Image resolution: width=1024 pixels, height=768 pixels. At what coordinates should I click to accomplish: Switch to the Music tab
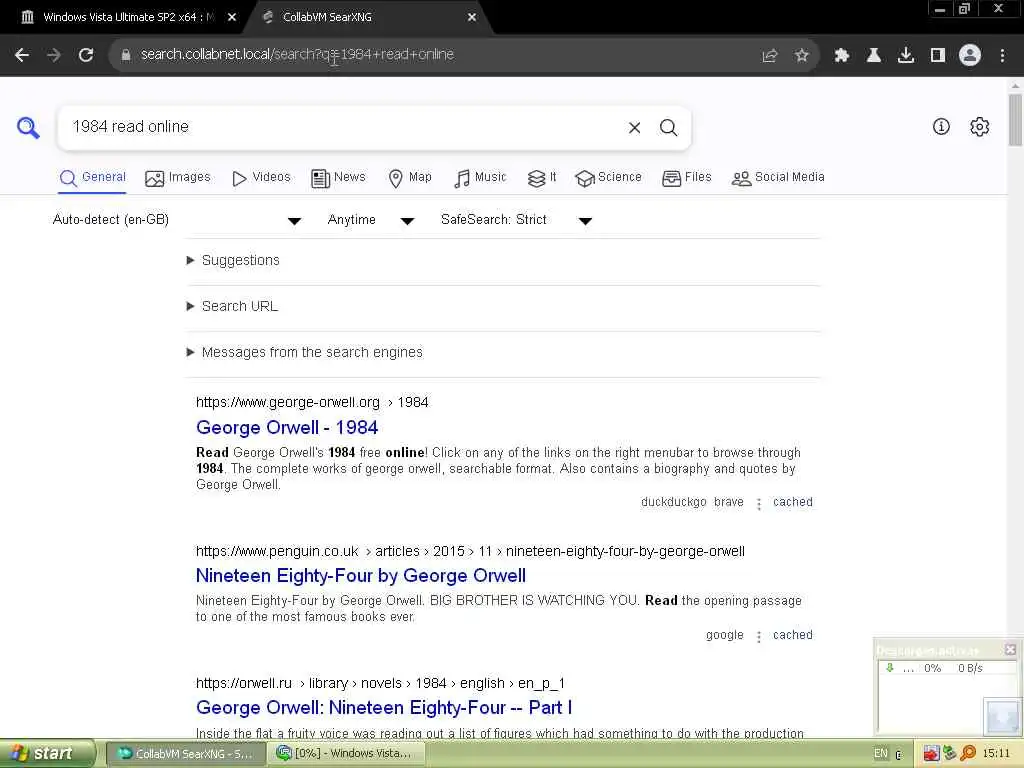tap(480, 178)
